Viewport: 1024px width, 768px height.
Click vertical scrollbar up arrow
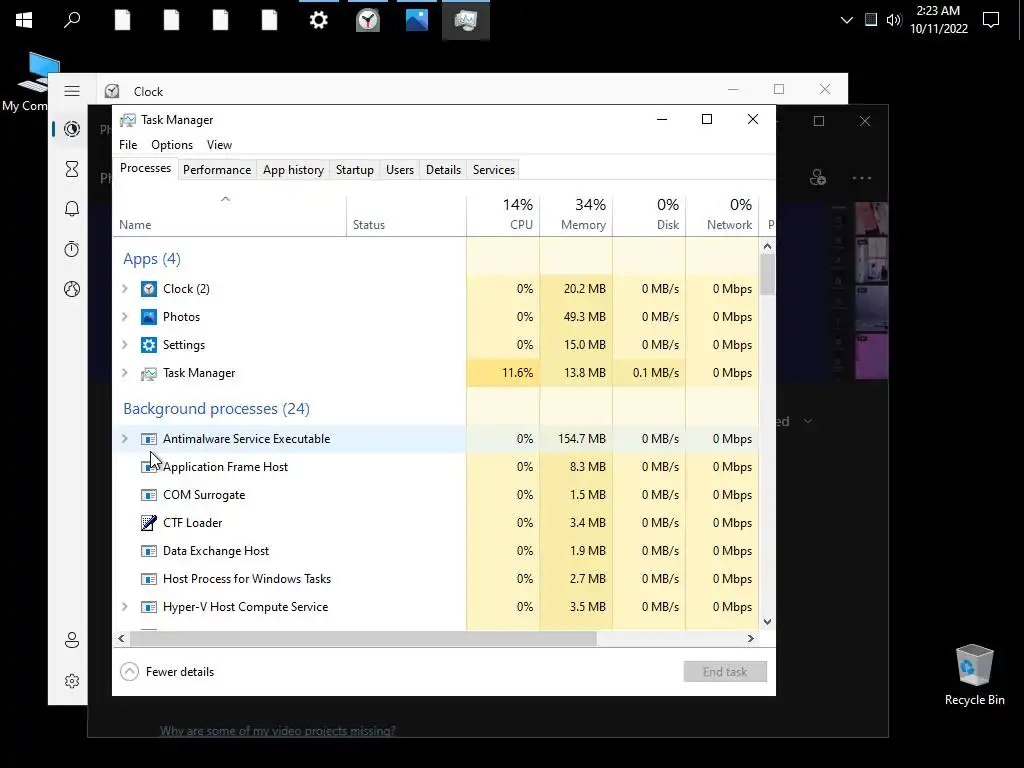767,246
